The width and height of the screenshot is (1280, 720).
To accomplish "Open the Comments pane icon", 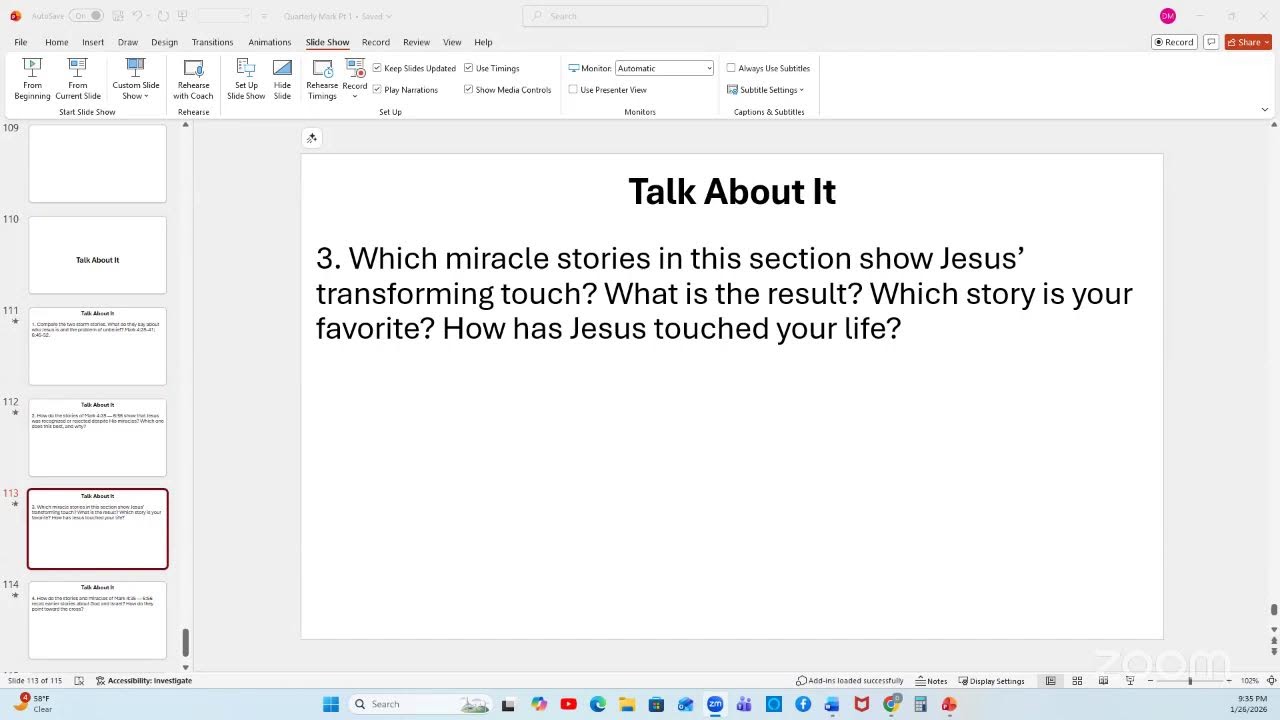I will point(1211,42).
